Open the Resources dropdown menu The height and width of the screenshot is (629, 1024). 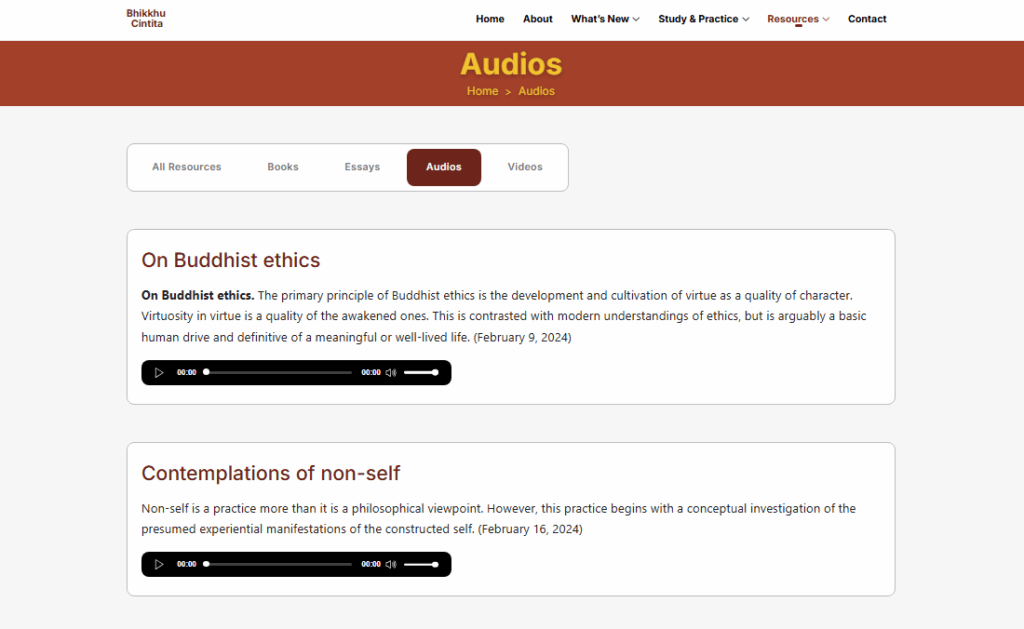[798, 19]
